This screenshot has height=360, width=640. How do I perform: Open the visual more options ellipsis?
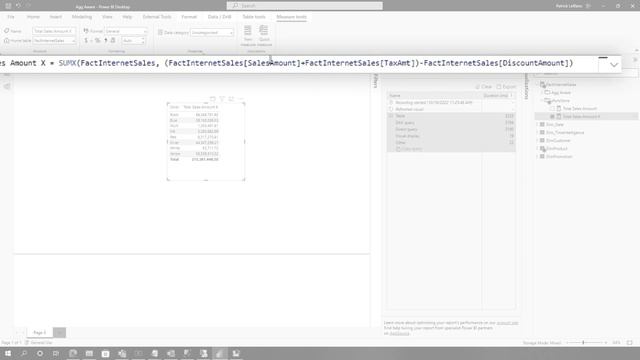click(241, 99)
